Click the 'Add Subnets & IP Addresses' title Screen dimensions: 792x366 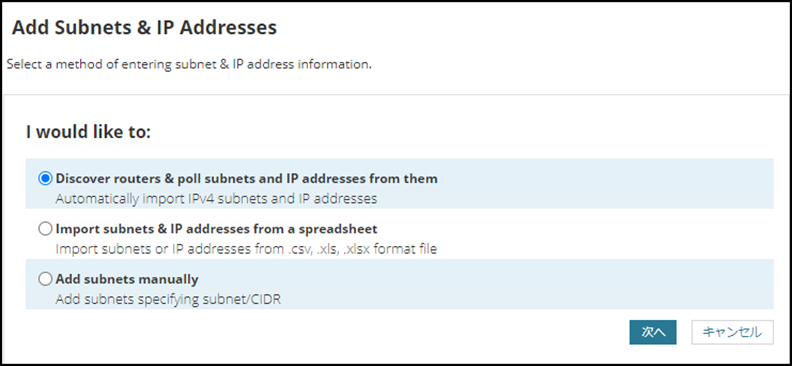click(x=144, y=27)
